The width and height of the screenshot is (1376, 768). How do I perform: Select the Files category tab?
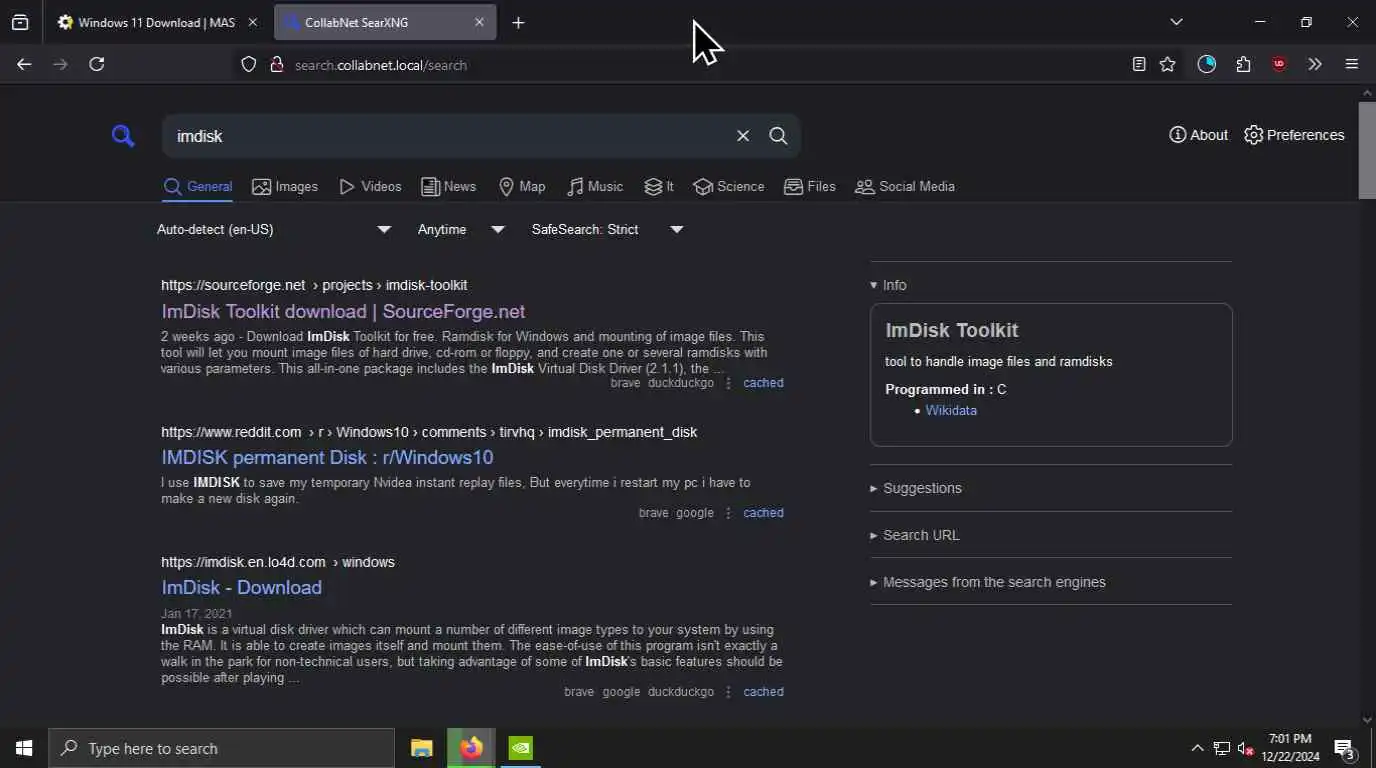(810, 187)
